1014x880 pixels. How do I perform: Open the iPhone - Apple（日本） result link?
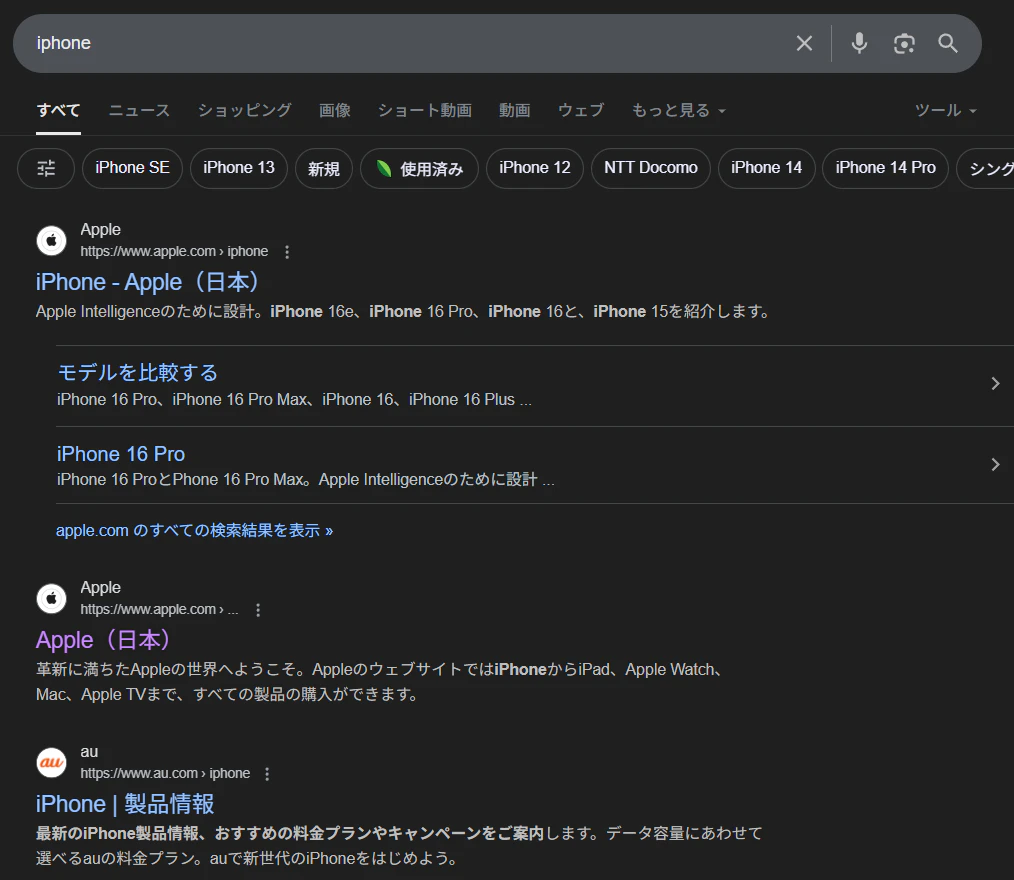click(147, 282)
